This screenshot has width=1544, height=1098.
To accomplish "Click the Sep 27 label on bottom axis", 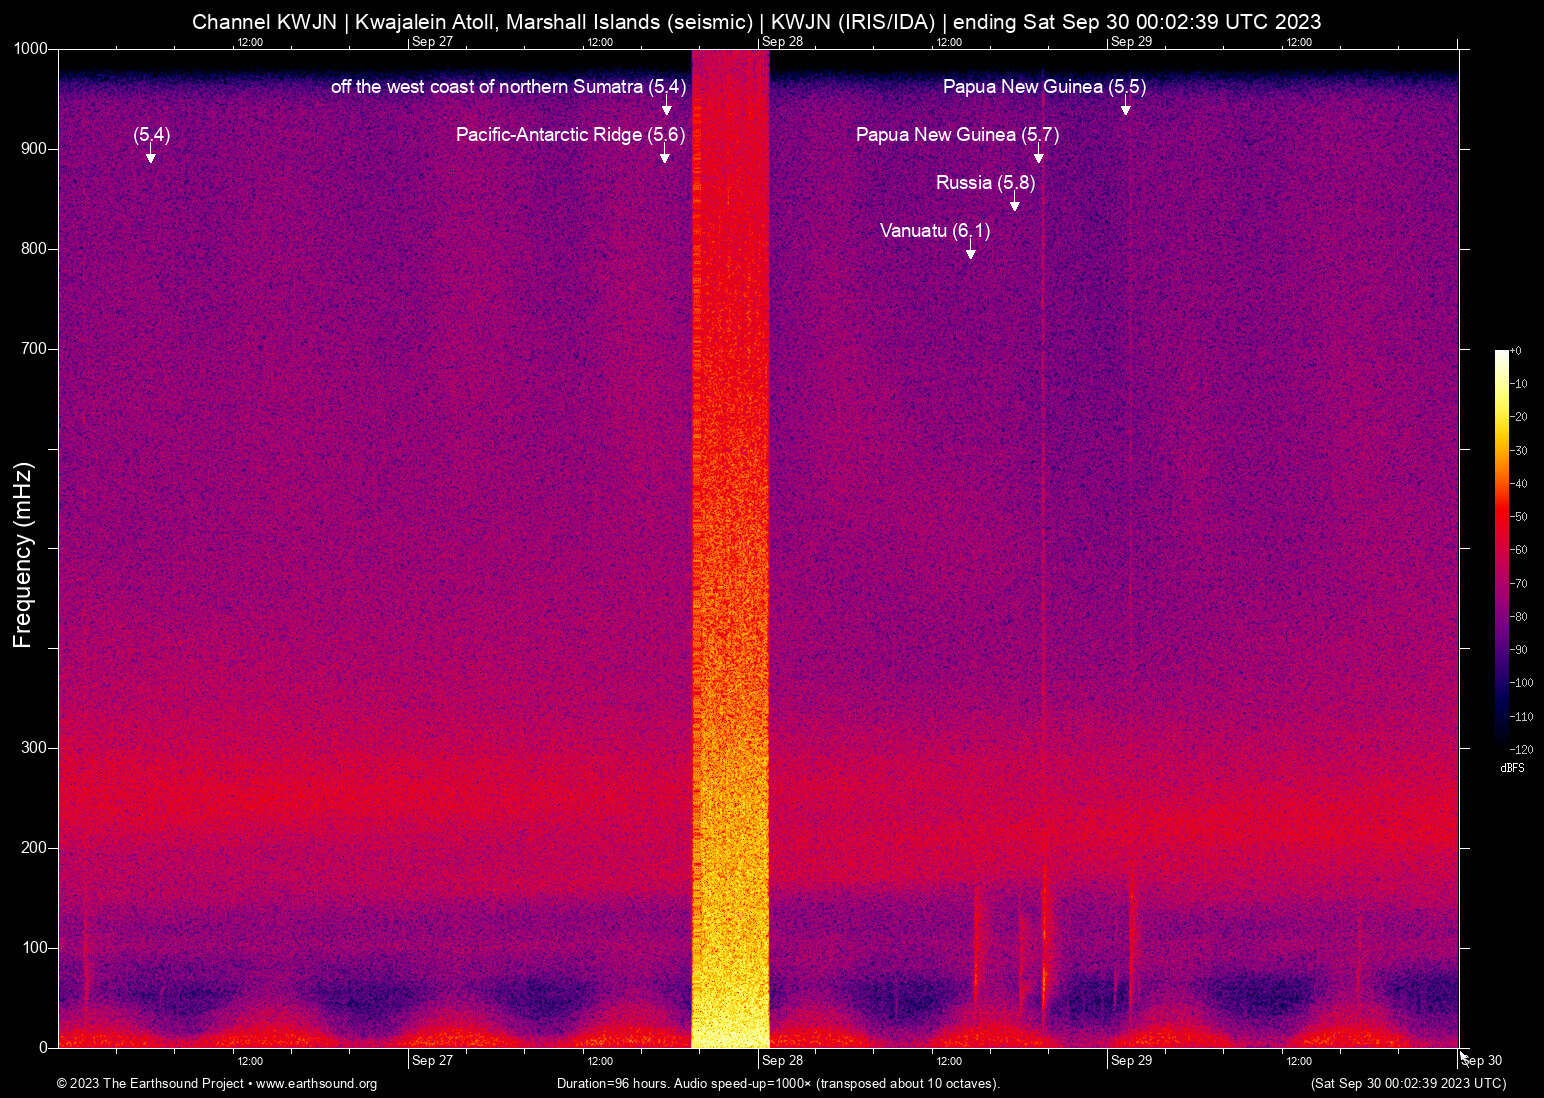I will pyautogui.click(x=432, y=1061).
